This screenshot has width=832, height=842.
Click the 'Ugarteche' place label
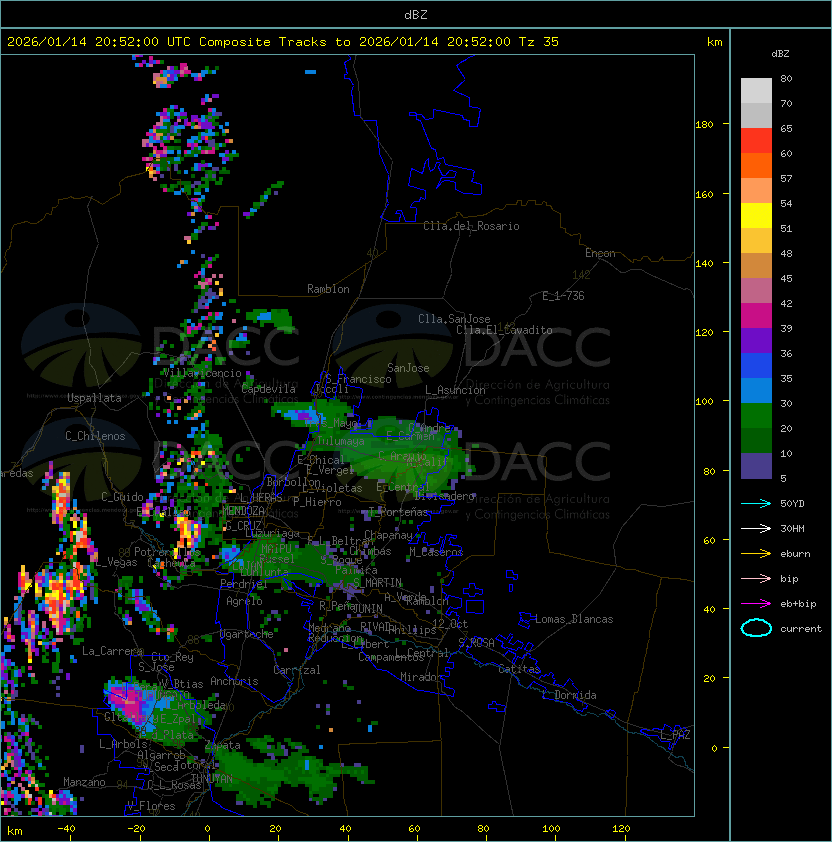(x=247, y=634)
